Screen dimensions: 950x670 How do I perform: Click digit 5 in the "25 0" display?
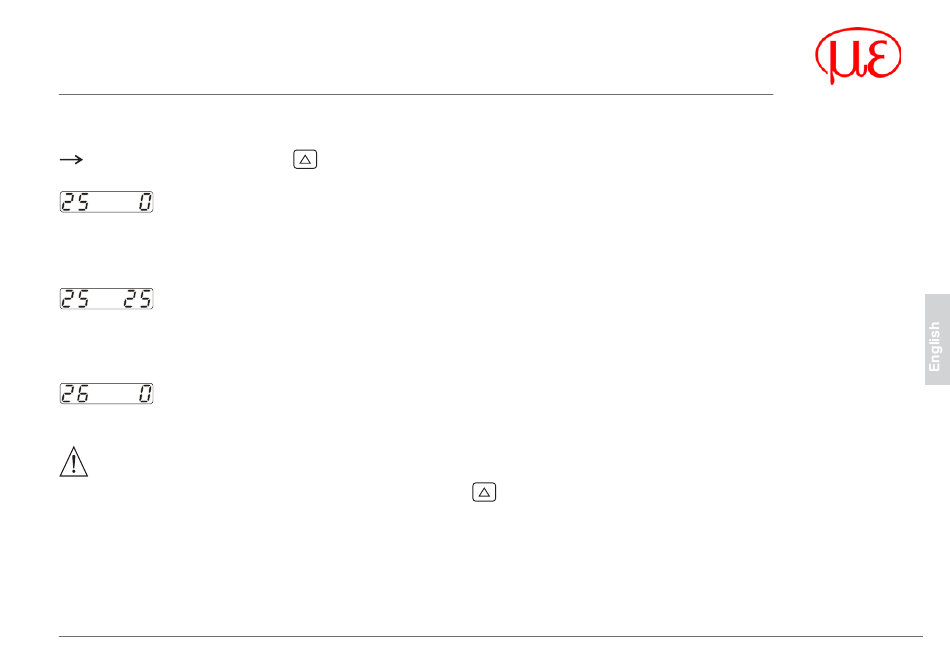pos(83,203)
